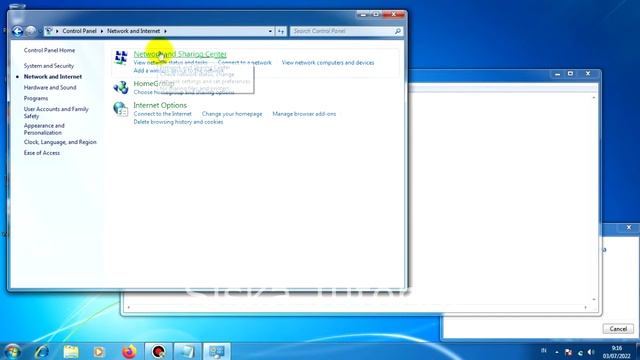This screenshot has height=360, width=640.
Task: Click Cancel in the background dialog
Action: [618, 329]
